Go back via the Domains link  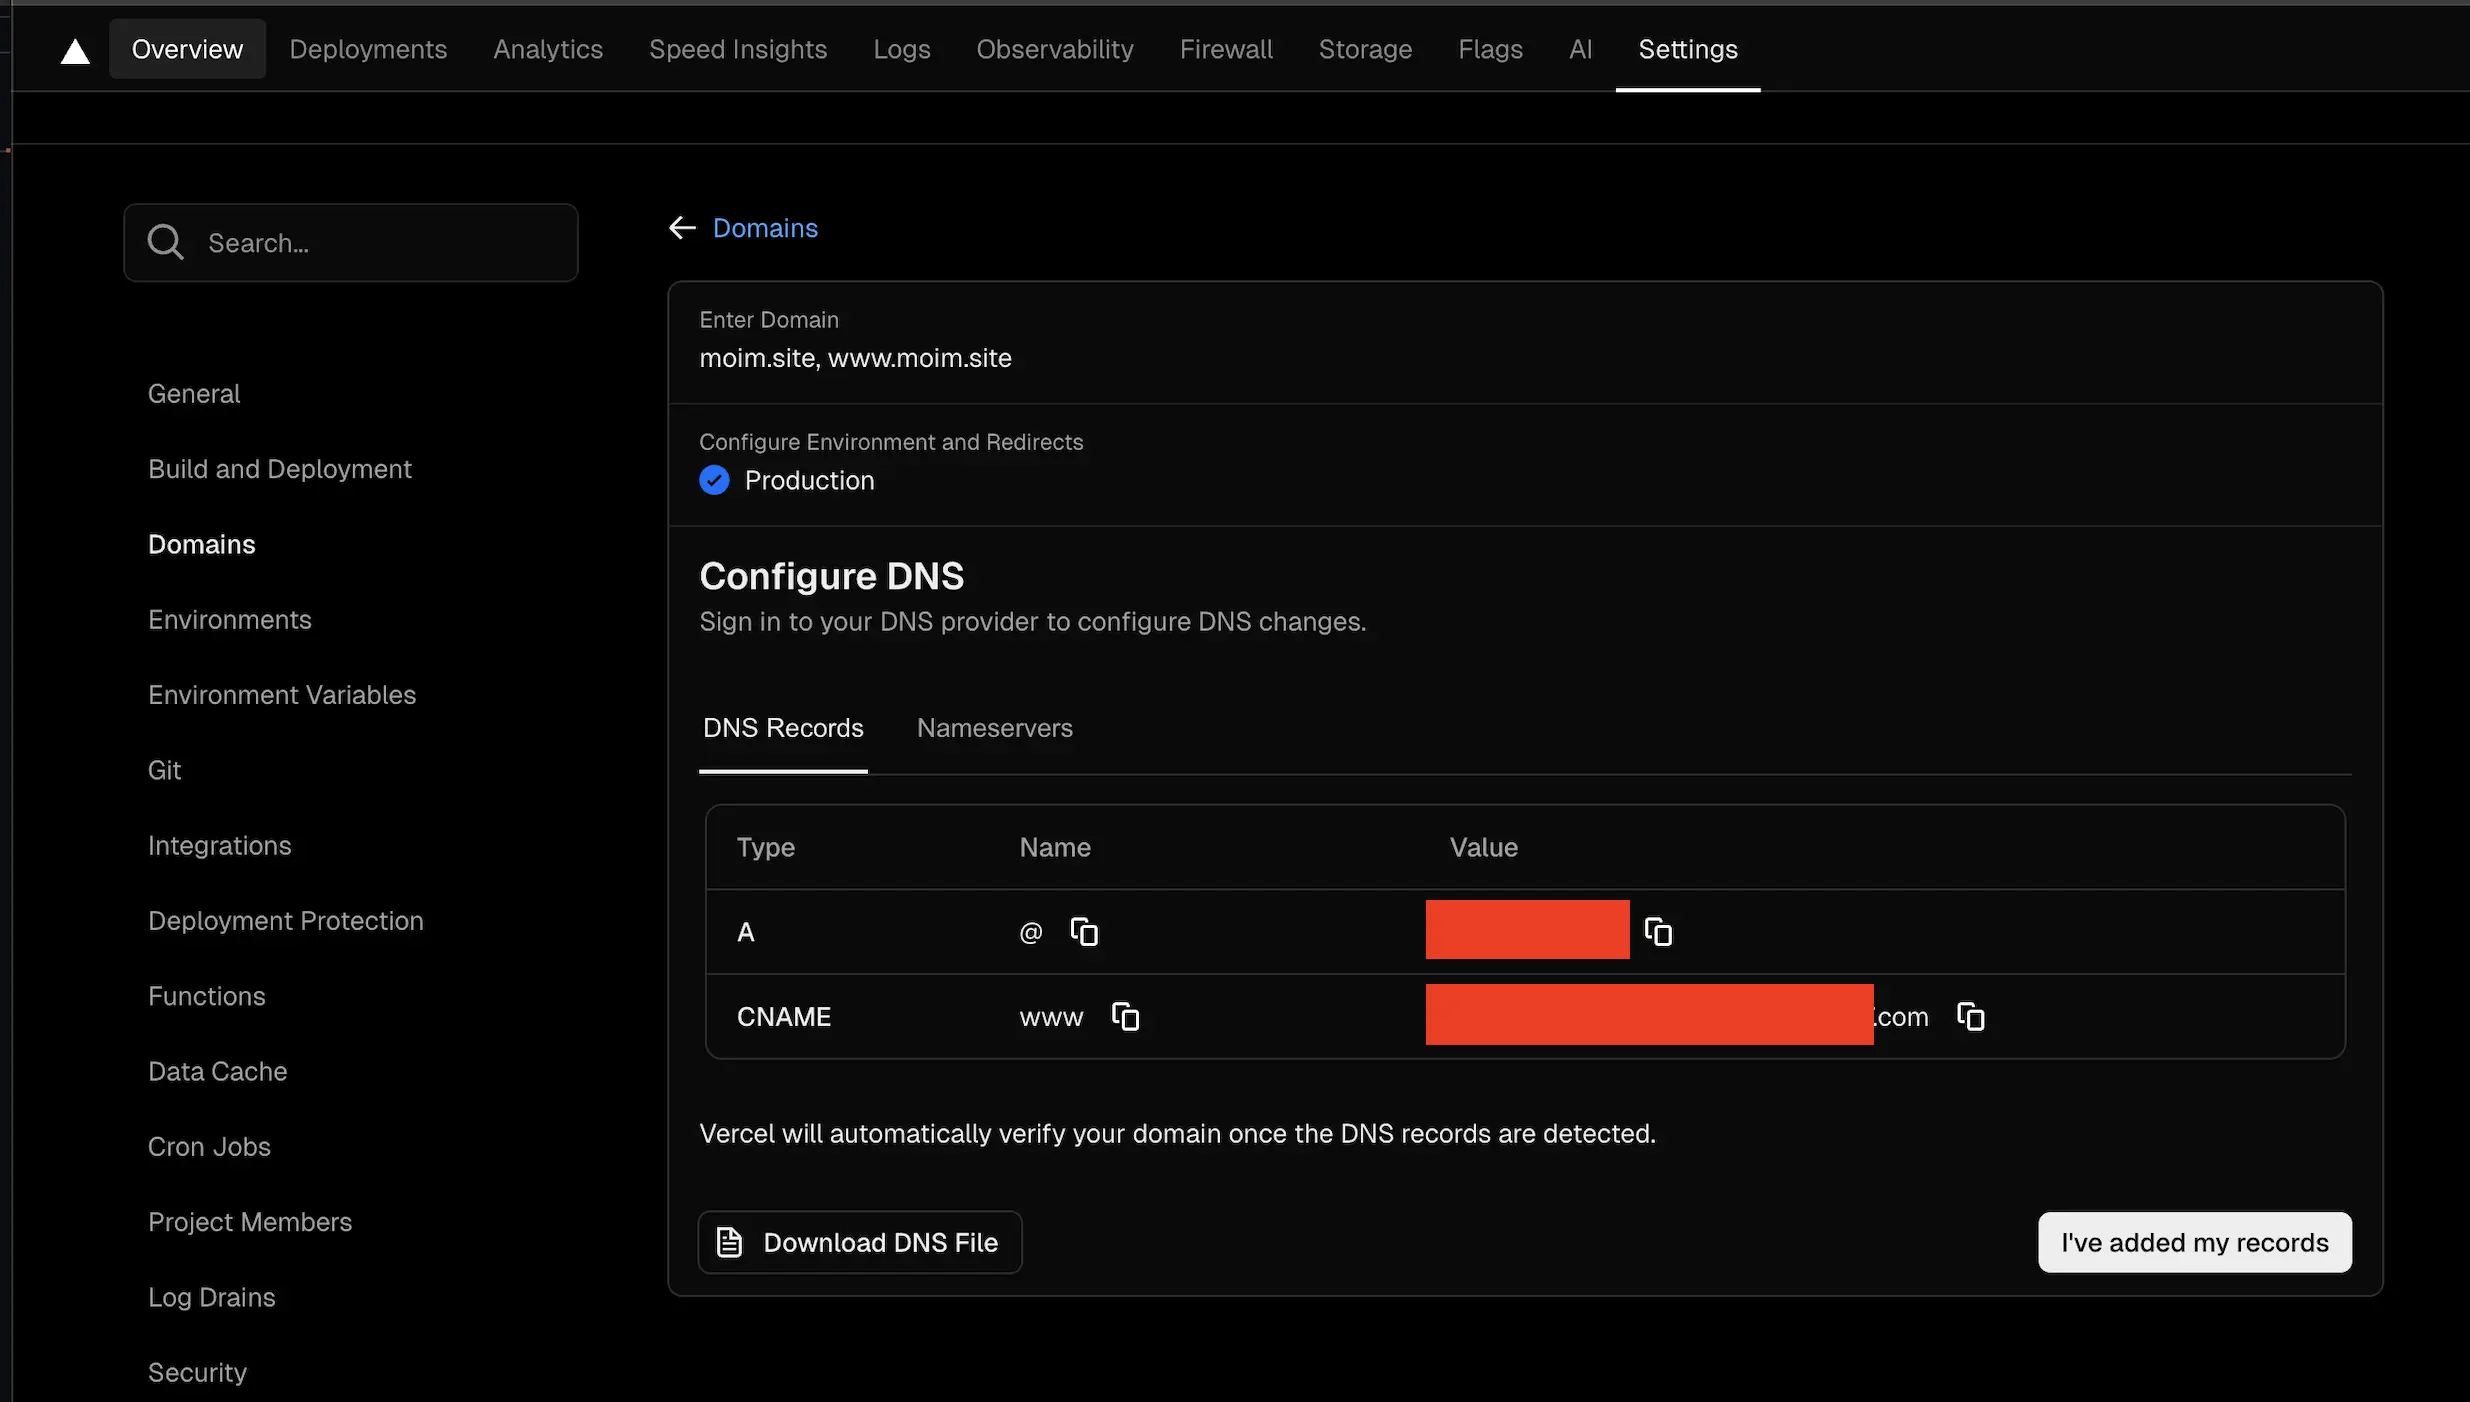[765, 228]
